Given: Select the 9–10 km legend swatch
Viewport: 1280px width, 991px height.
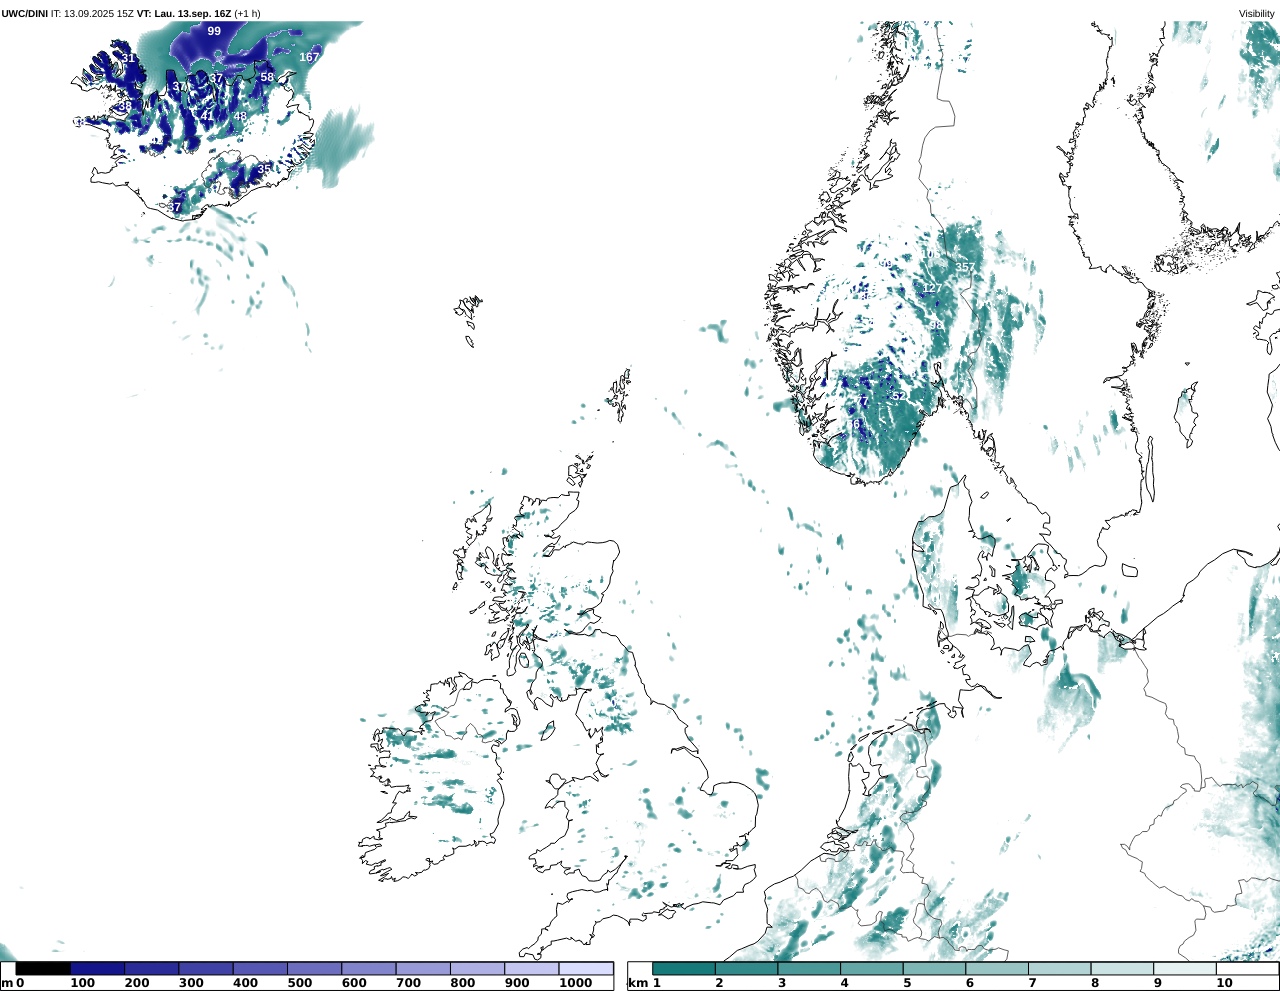Looking at the screenshot, I should (x=1185, y=968).
